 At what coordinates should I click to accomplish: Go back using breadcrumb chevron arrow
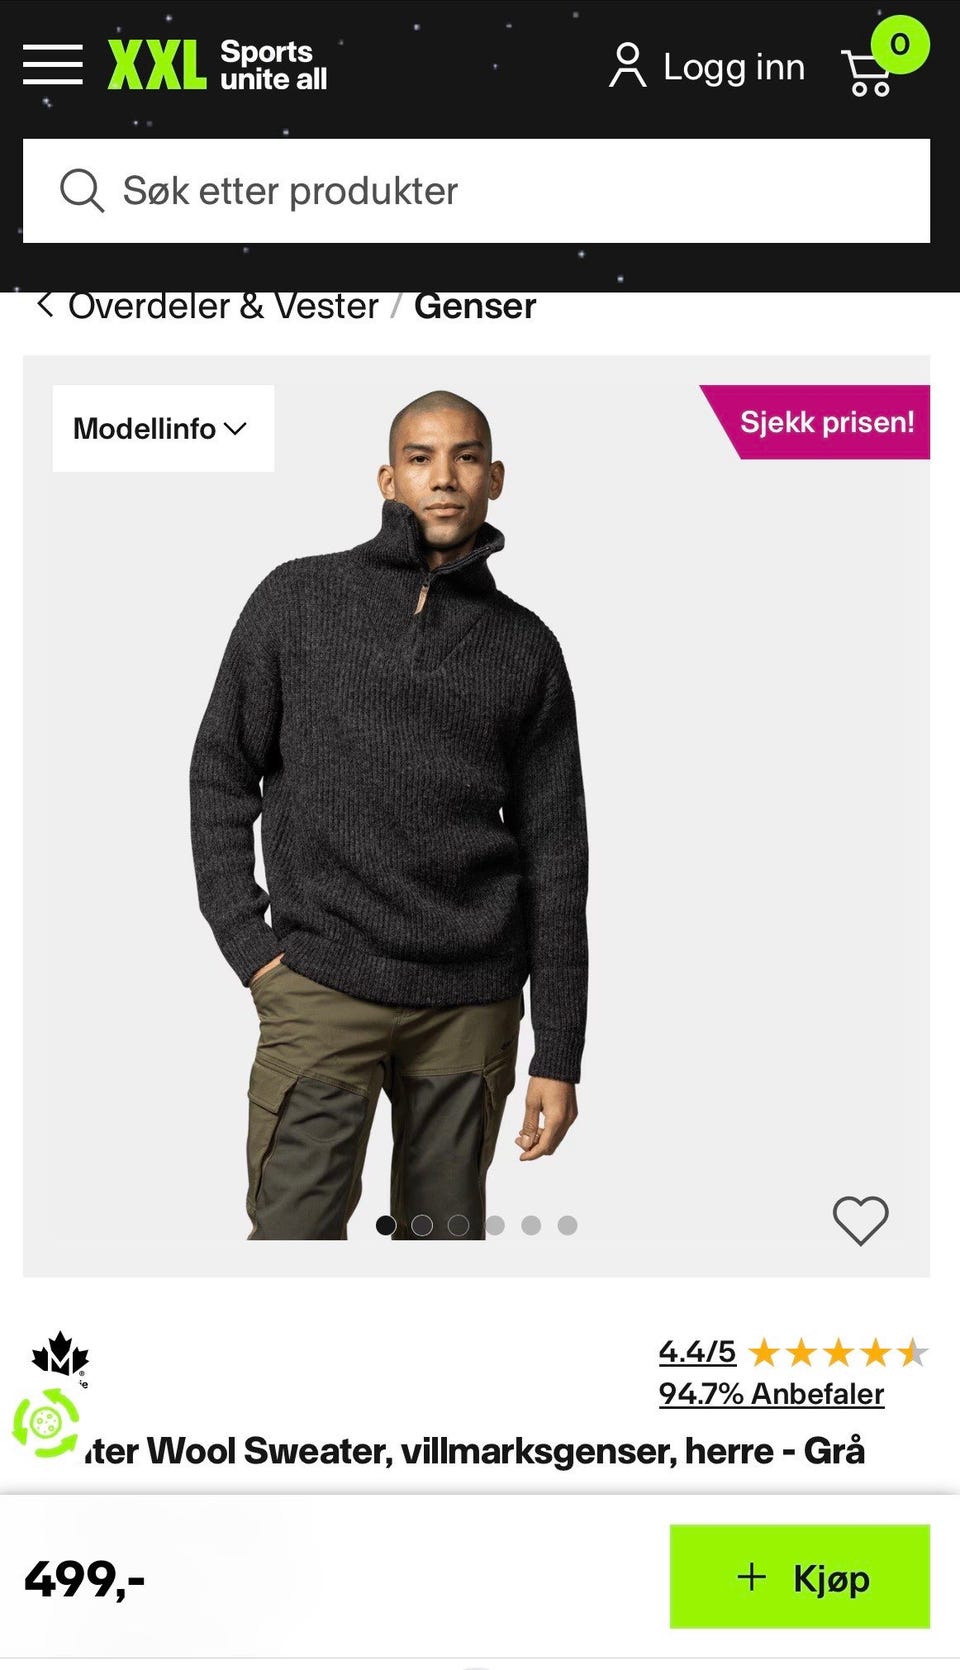[x=44, y=304]
